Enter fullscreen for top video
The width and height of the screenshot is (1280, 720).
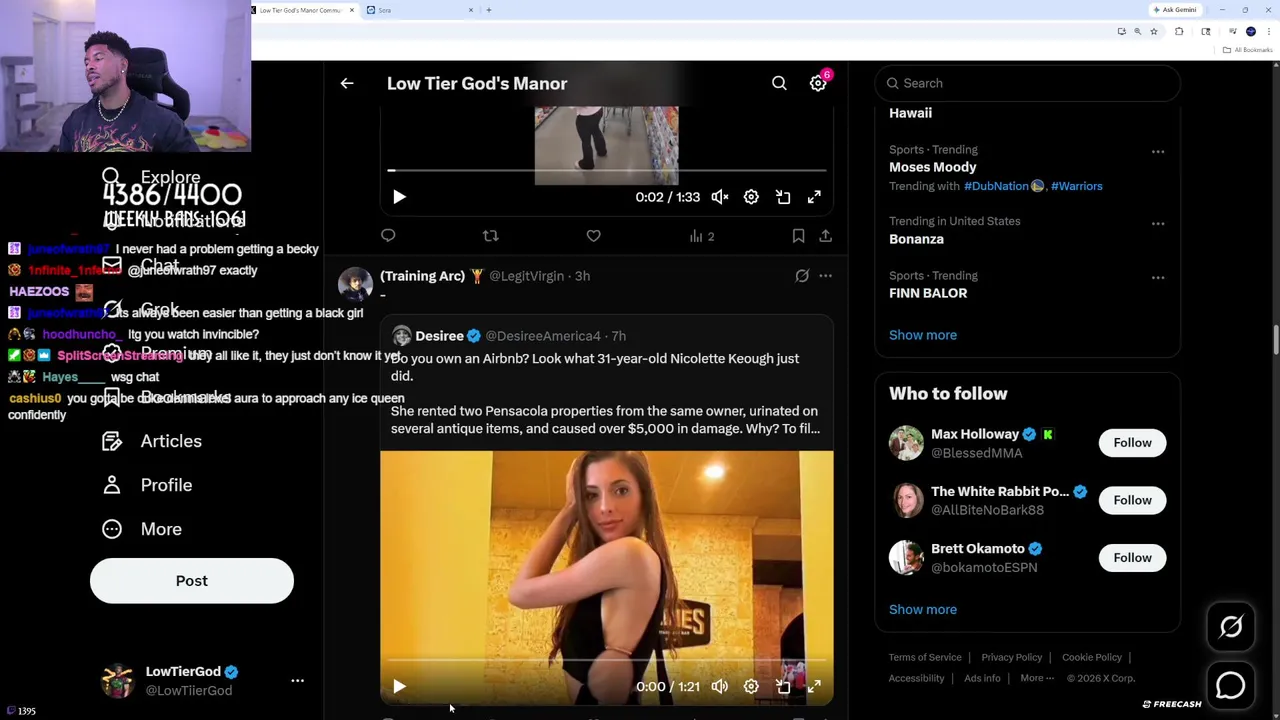click(x=814, y=197)
